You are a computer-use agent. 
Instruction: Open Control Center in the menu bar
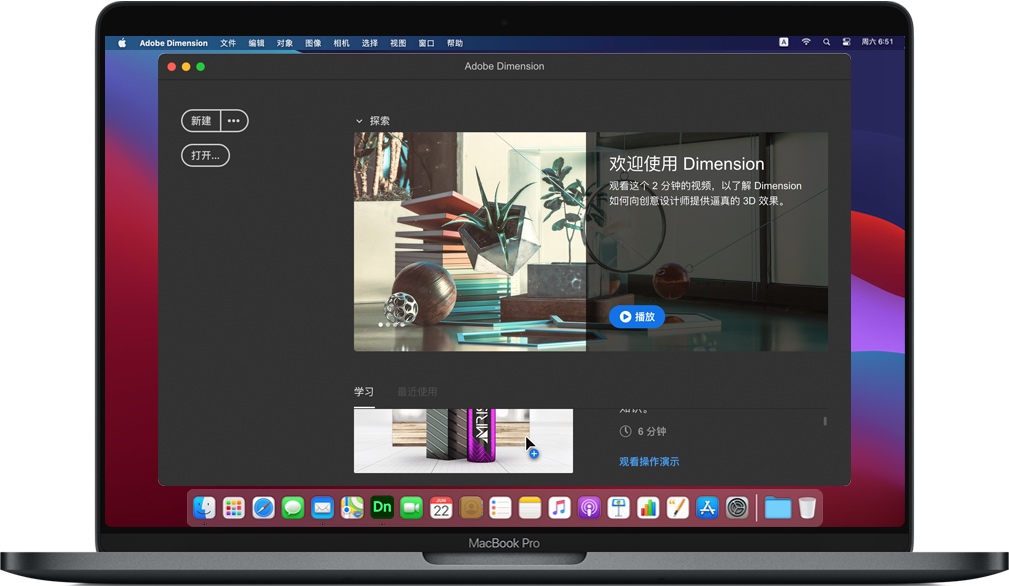pyautogui.click(x=846, y=43)
